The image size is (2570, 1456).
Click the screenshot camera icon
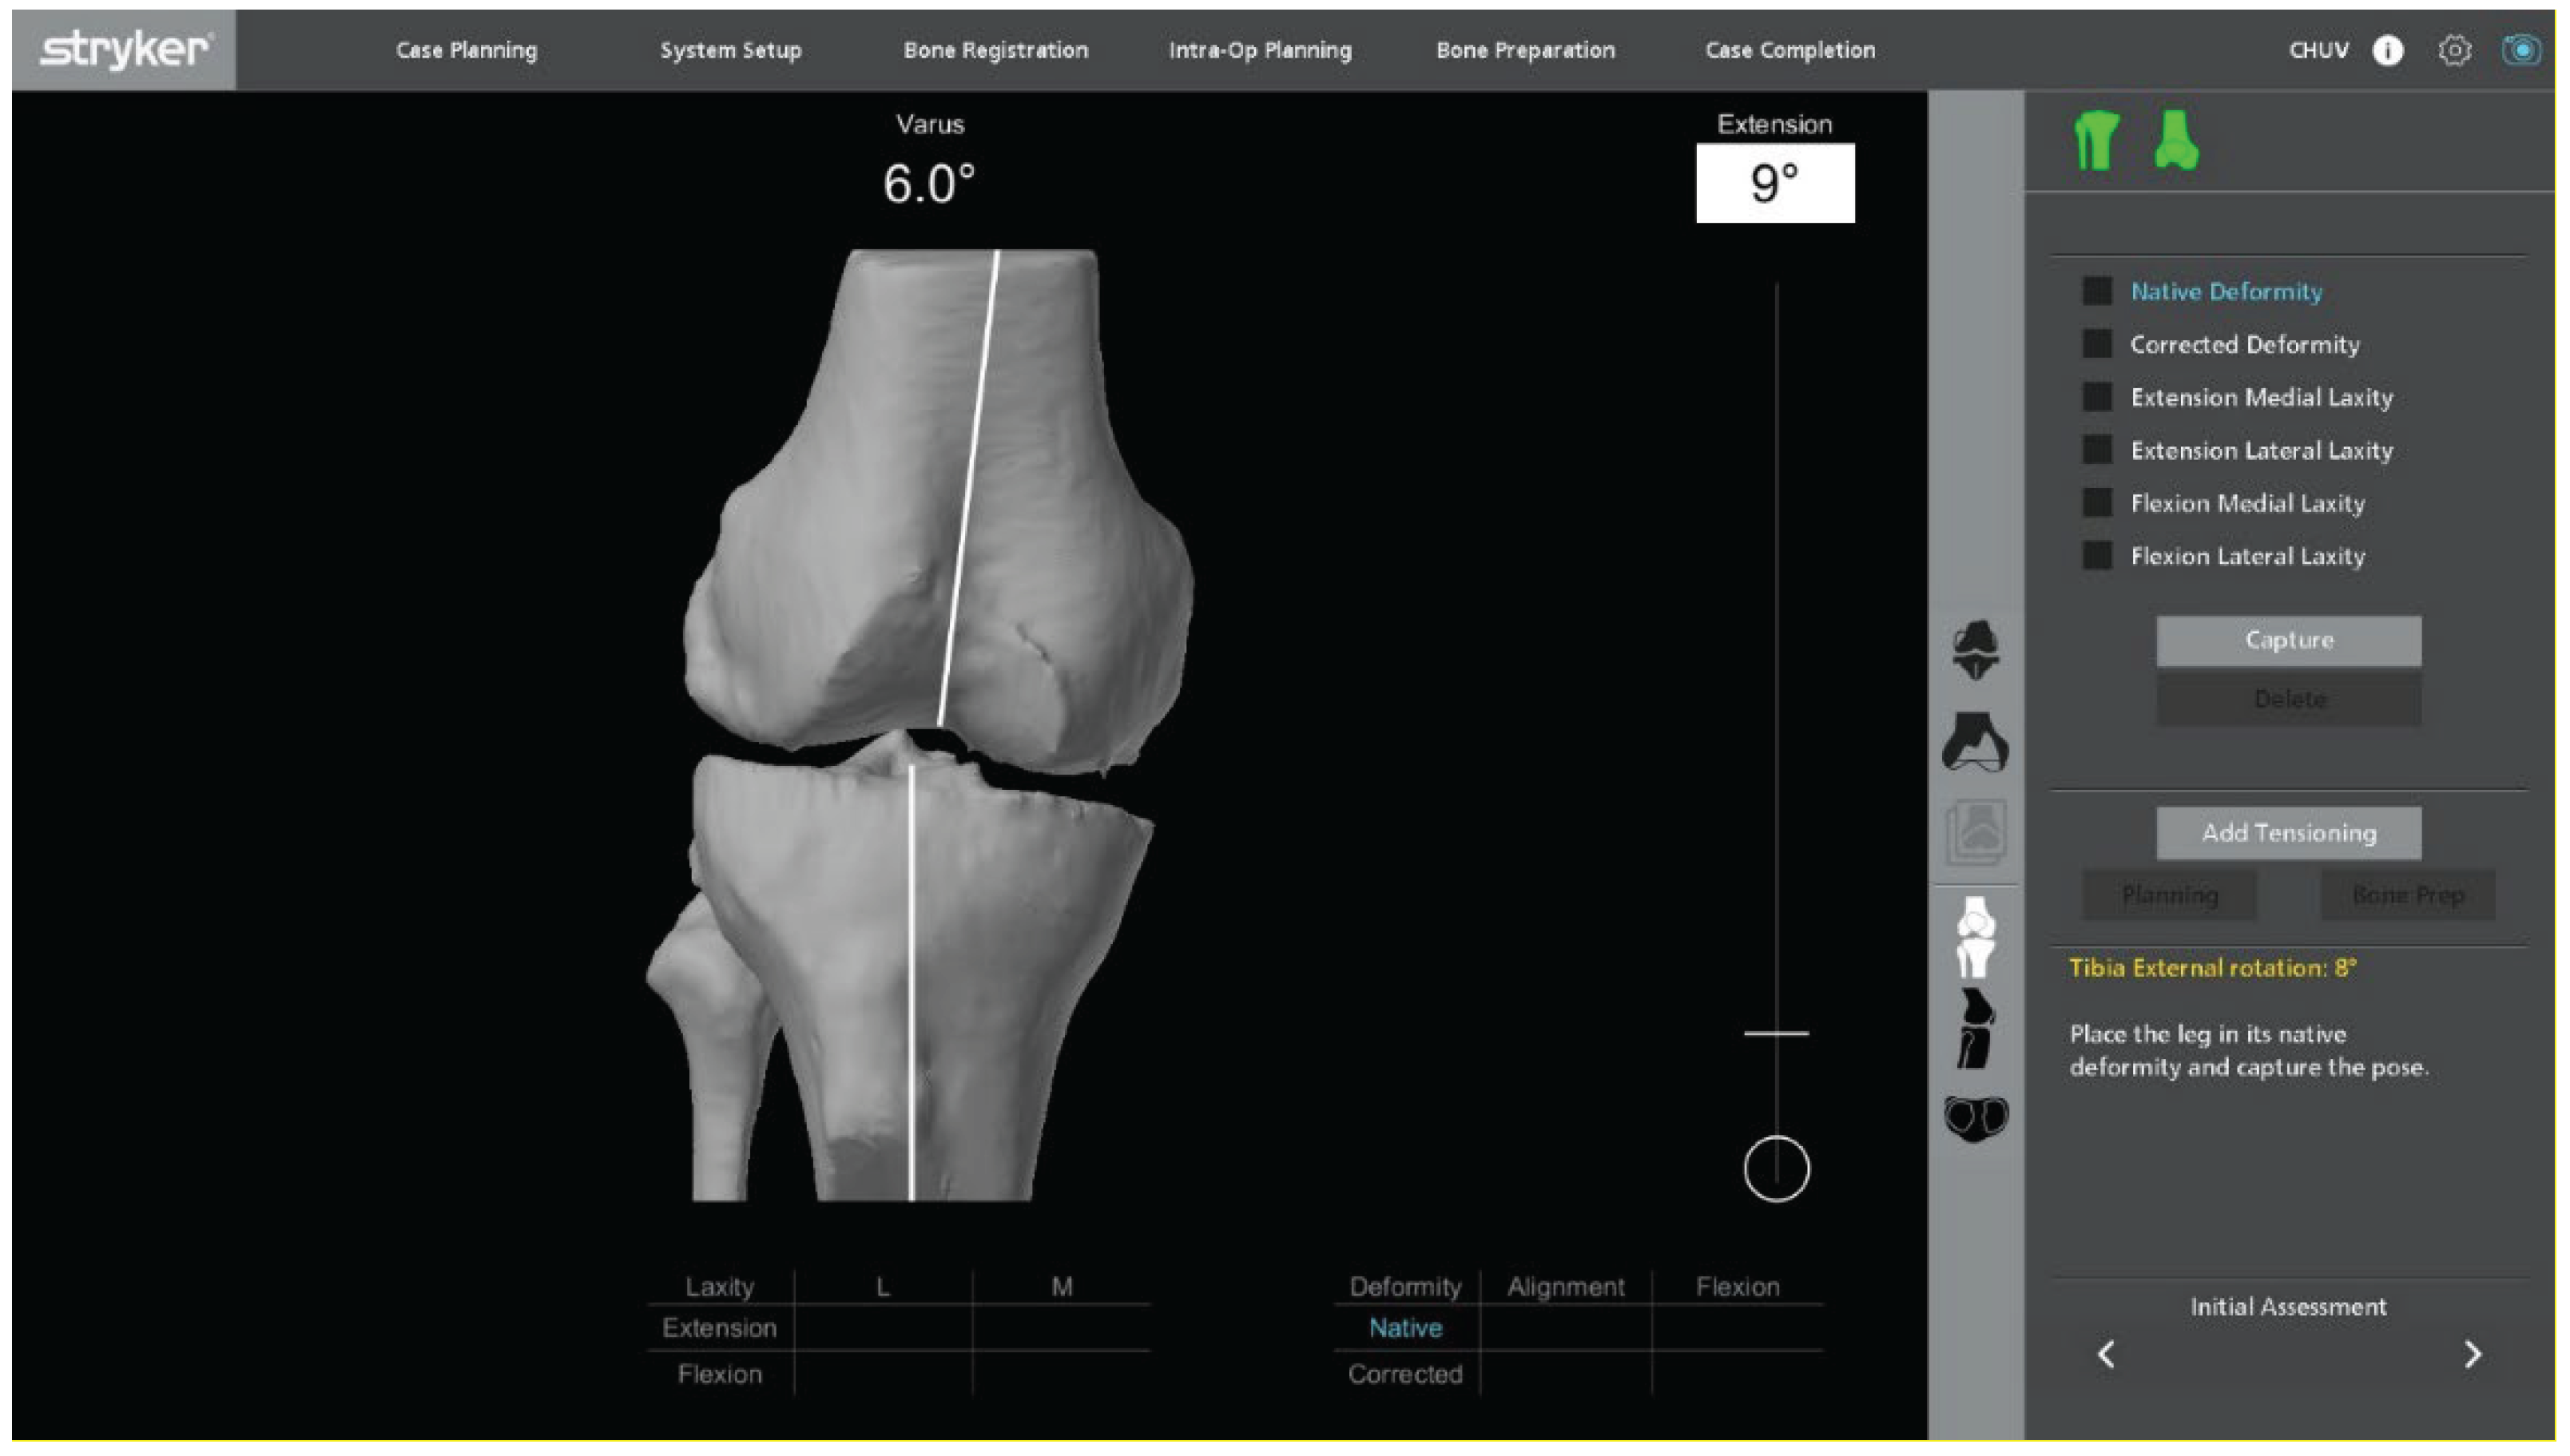(x=2520, y=50)
